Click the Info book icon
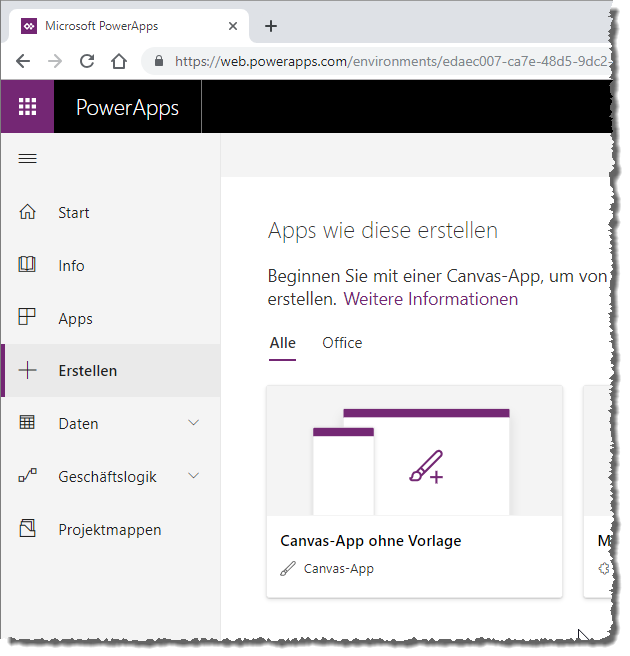The width and height of the screenshot is (630, 656). point(28,265)
